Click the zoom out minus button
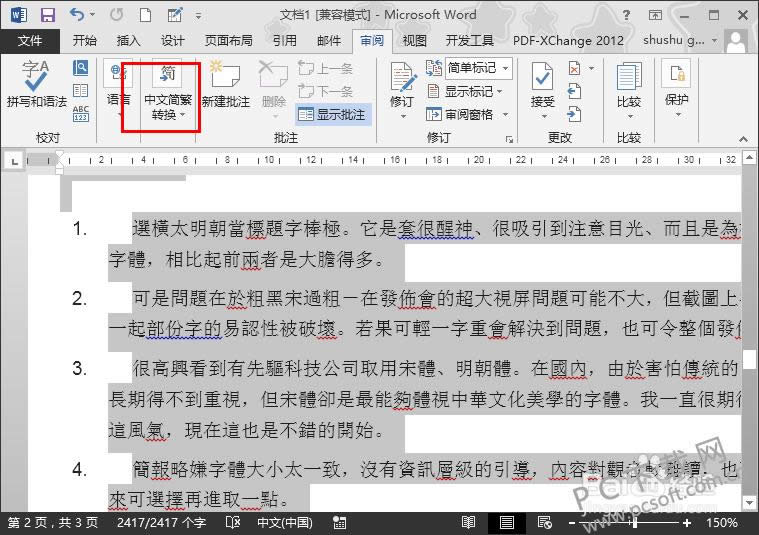Screen dimensions: 759x535 (x=572, y=523)
